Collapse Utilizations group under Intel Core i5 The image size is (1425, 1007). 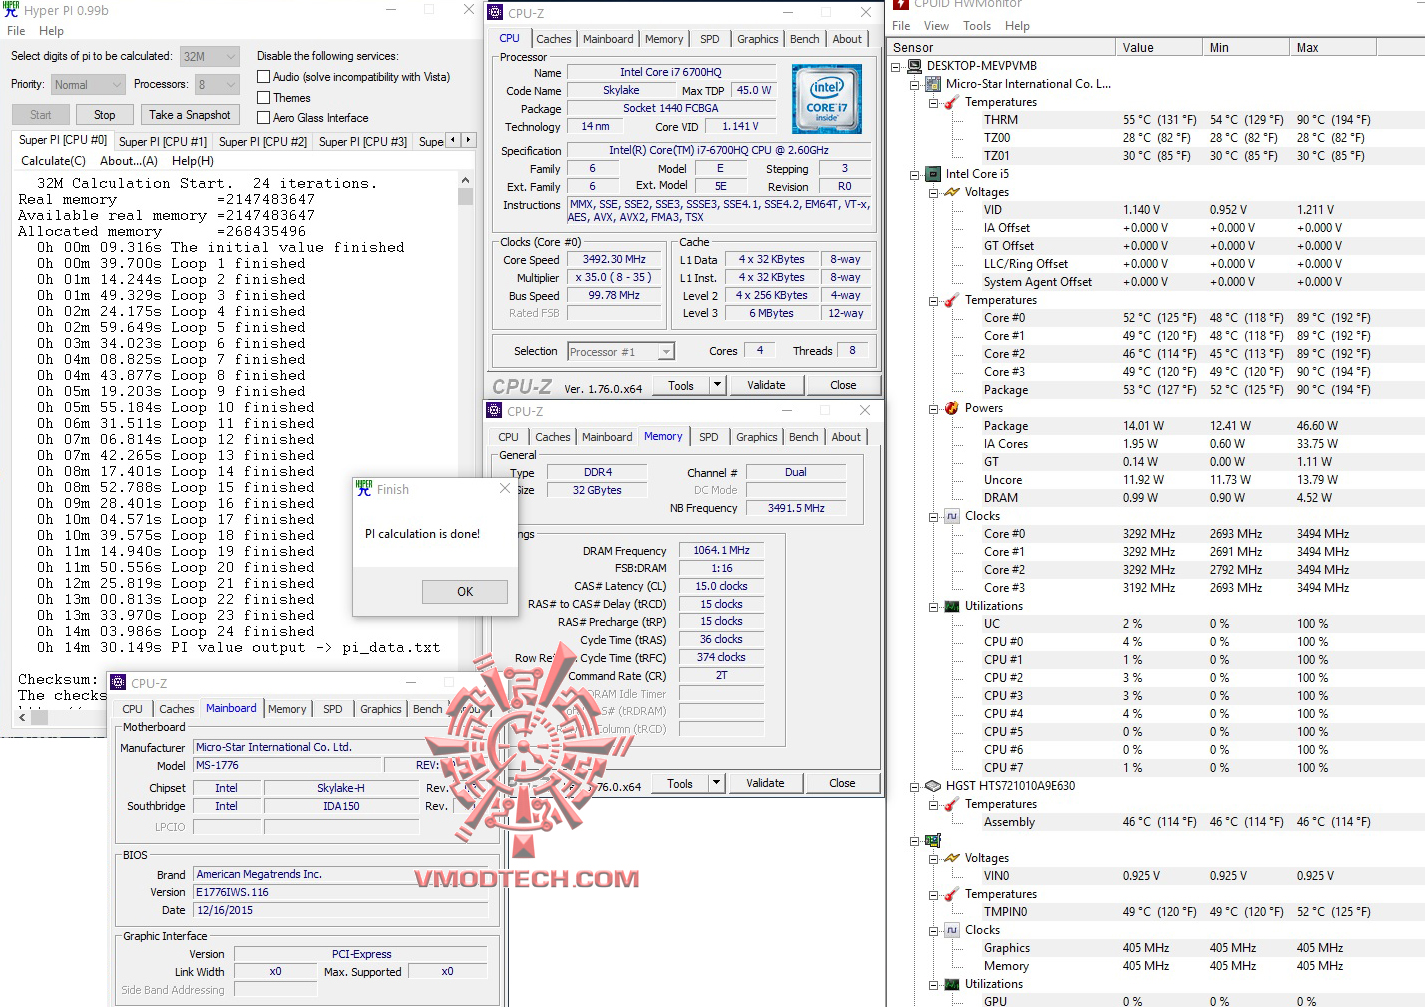click(933, 607)
